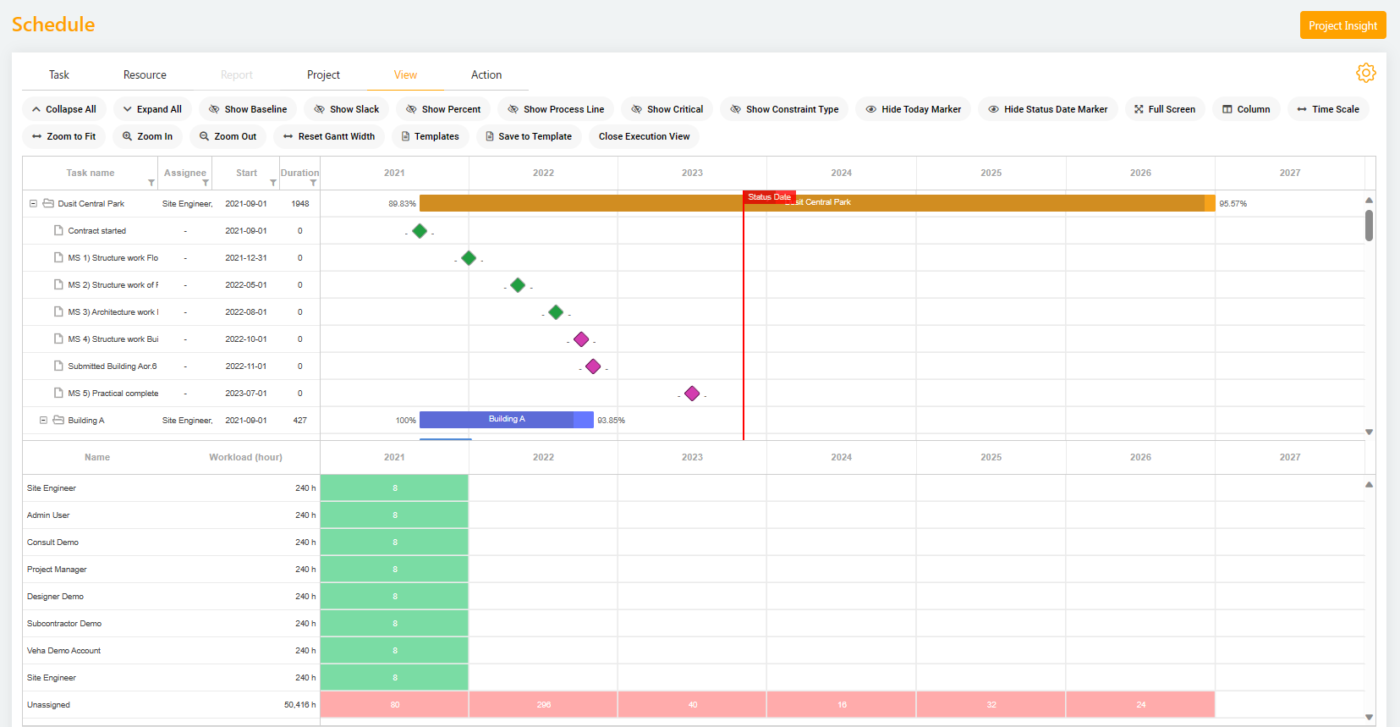Click the Project Insight button
The width and height of the screenshot is (1400, 727).
coord(1342,26)
